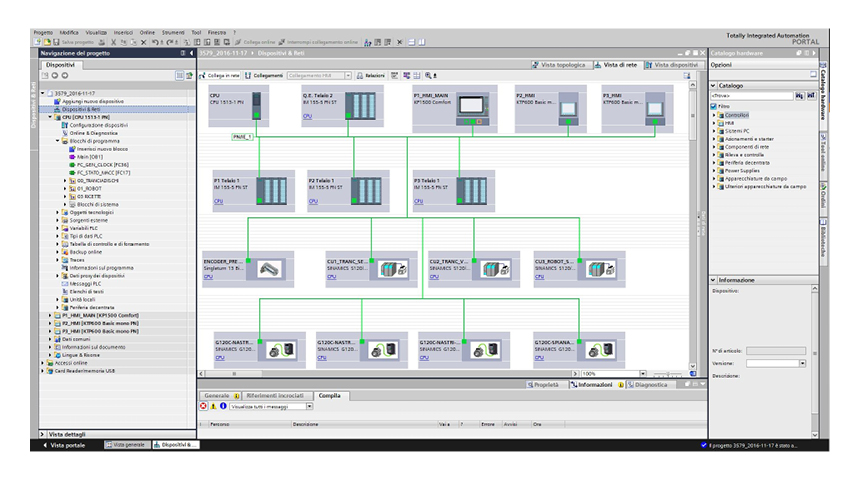Select the ENCODER_PRE device icon
This screenshot has height=480, width=860.
pos(269,269)
